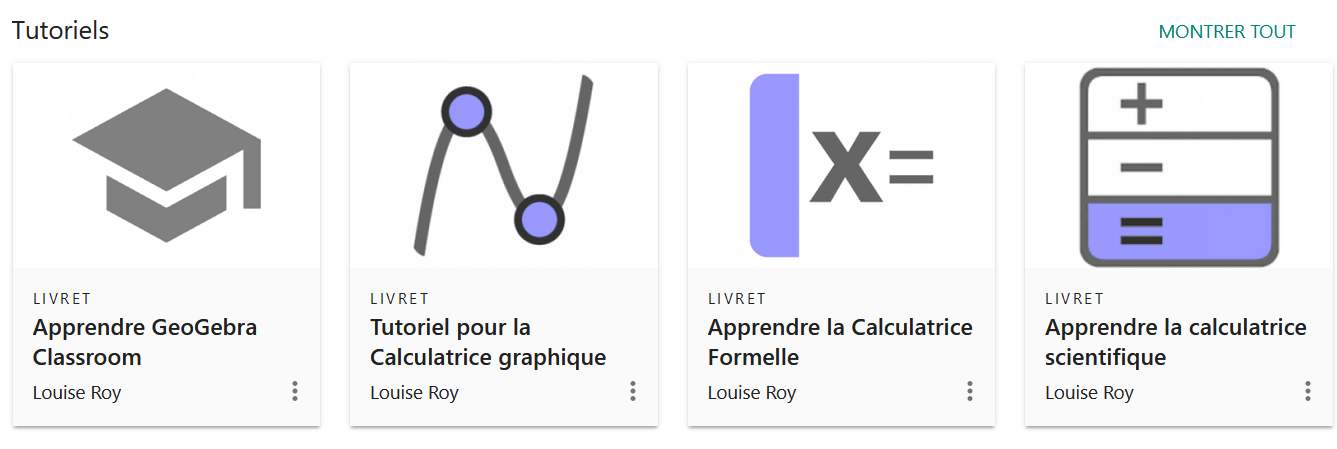Viewport: 1337px width, 449px height.
Task: Open options menu for Apprendre GeoGebra Classroom
Action: click(x=295, y=391)
